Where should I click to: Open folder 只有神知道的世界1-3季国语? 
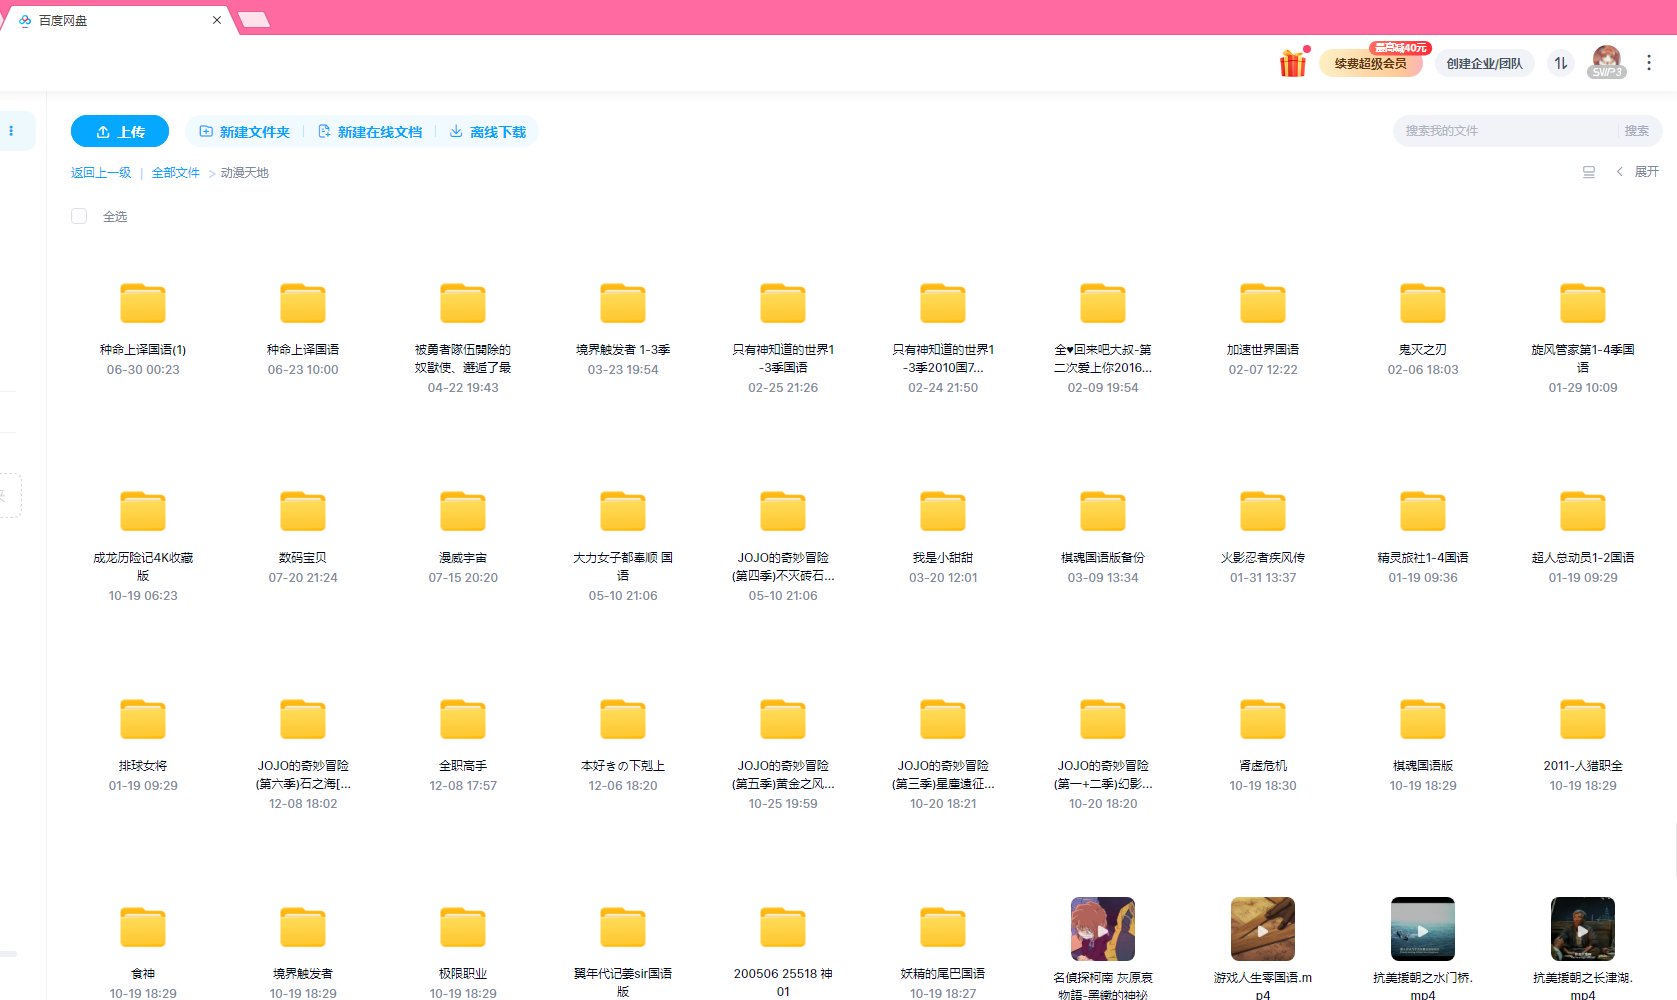pyautogui.click(x=783, y=304)
